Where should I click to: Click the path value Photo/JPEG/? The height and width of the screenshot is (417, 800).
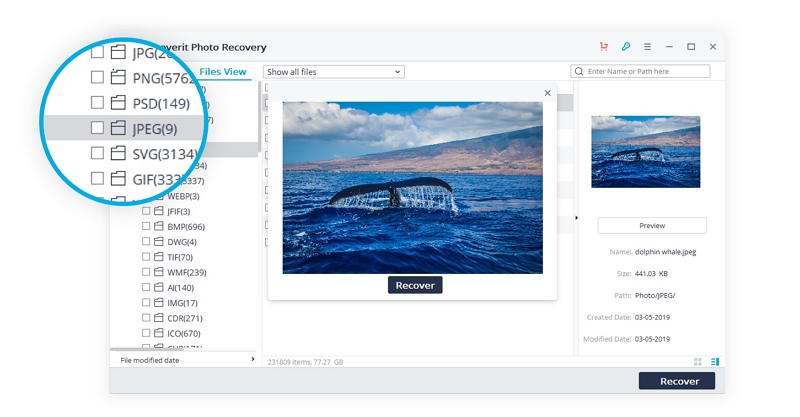pos(655,296)
